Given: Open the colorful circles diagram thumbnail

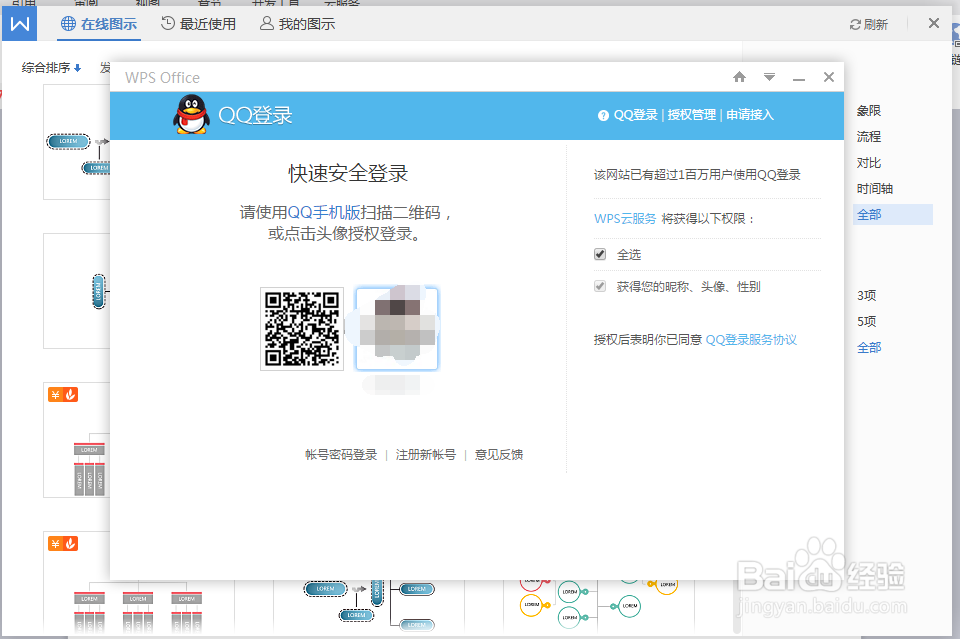Looking at the screenshot, I should 599,606.
